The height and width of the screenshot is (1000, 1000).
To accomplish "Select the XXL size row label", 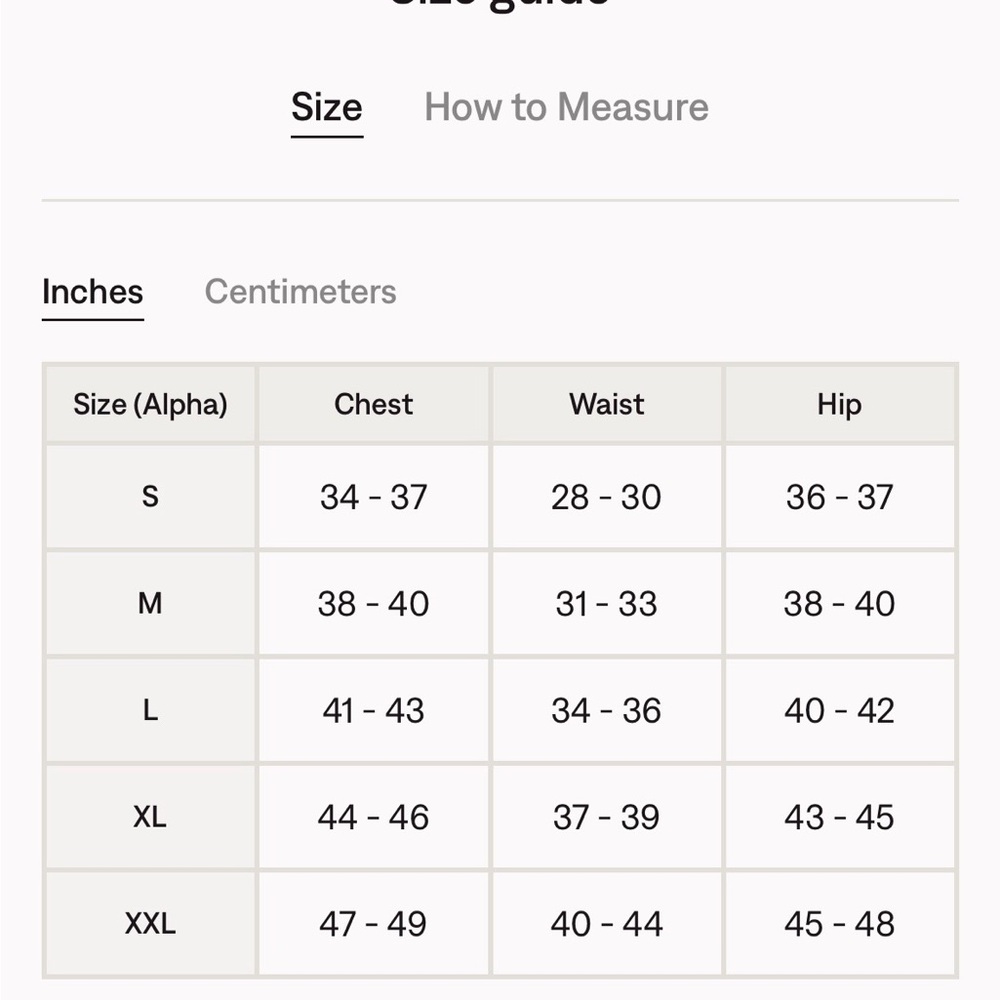I will click(151, 923).
